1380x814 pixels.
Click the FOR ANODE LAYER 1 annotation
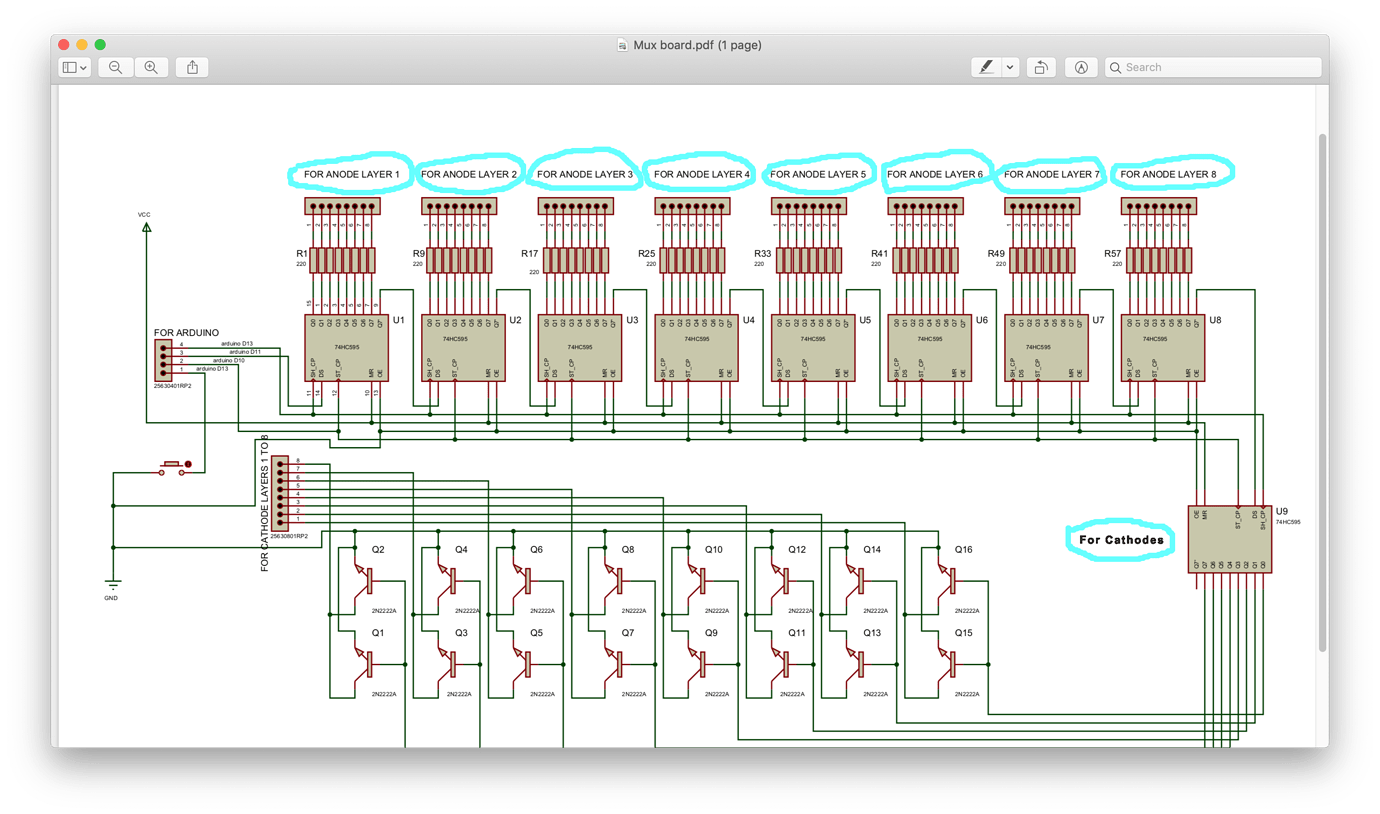pyautogui.click(x=351, y=173)
